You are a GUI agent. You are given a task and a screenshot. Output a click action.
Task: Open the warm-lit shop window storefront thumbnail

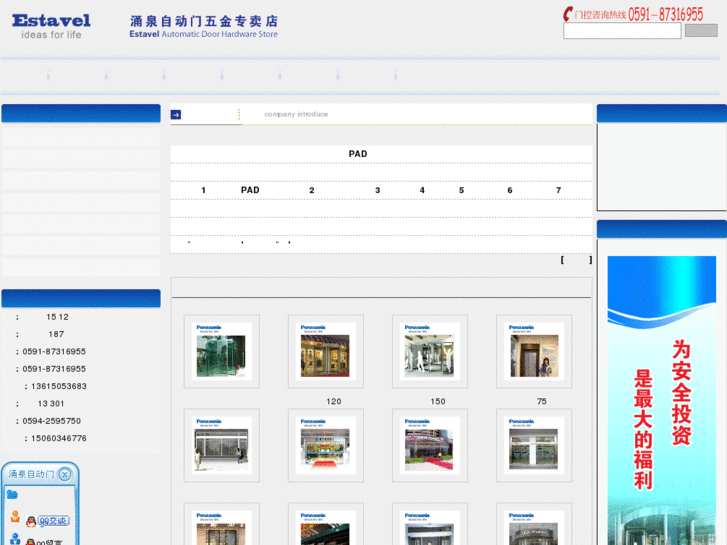tap(325, 351)
